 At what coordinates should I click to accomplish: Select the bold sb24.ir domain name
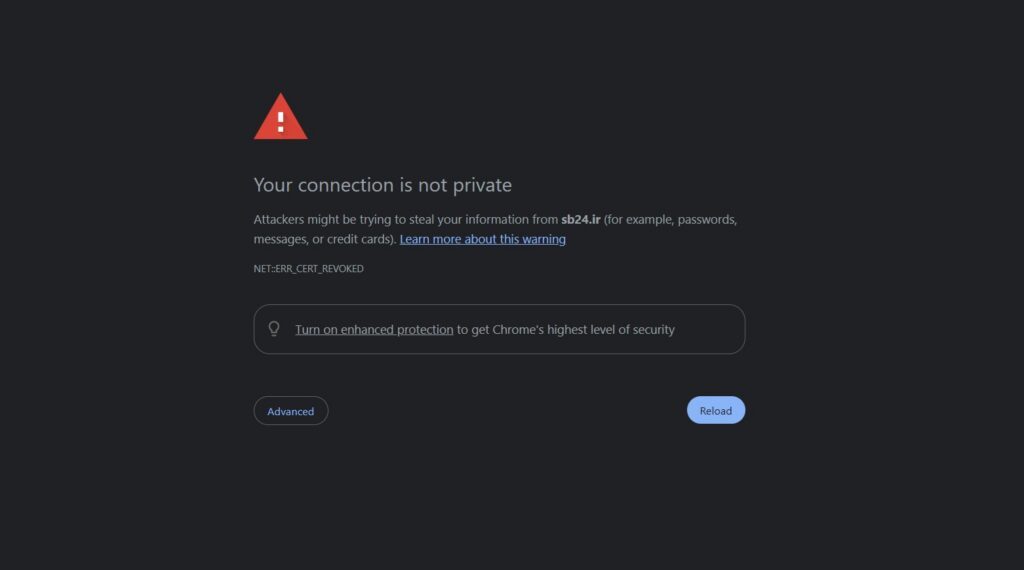tap(581, 219)
